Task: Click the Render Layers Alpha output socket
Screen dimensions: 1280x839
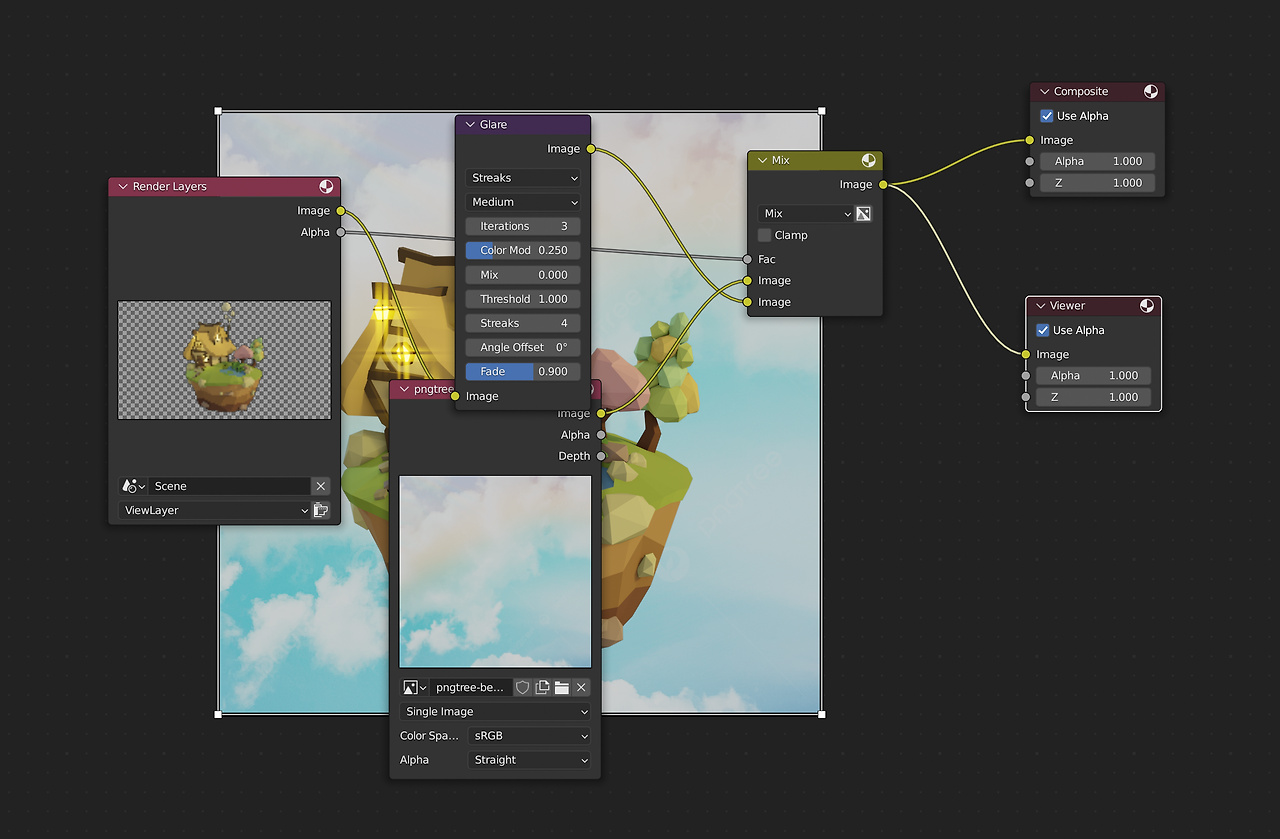Action: (x=341, y=232)
